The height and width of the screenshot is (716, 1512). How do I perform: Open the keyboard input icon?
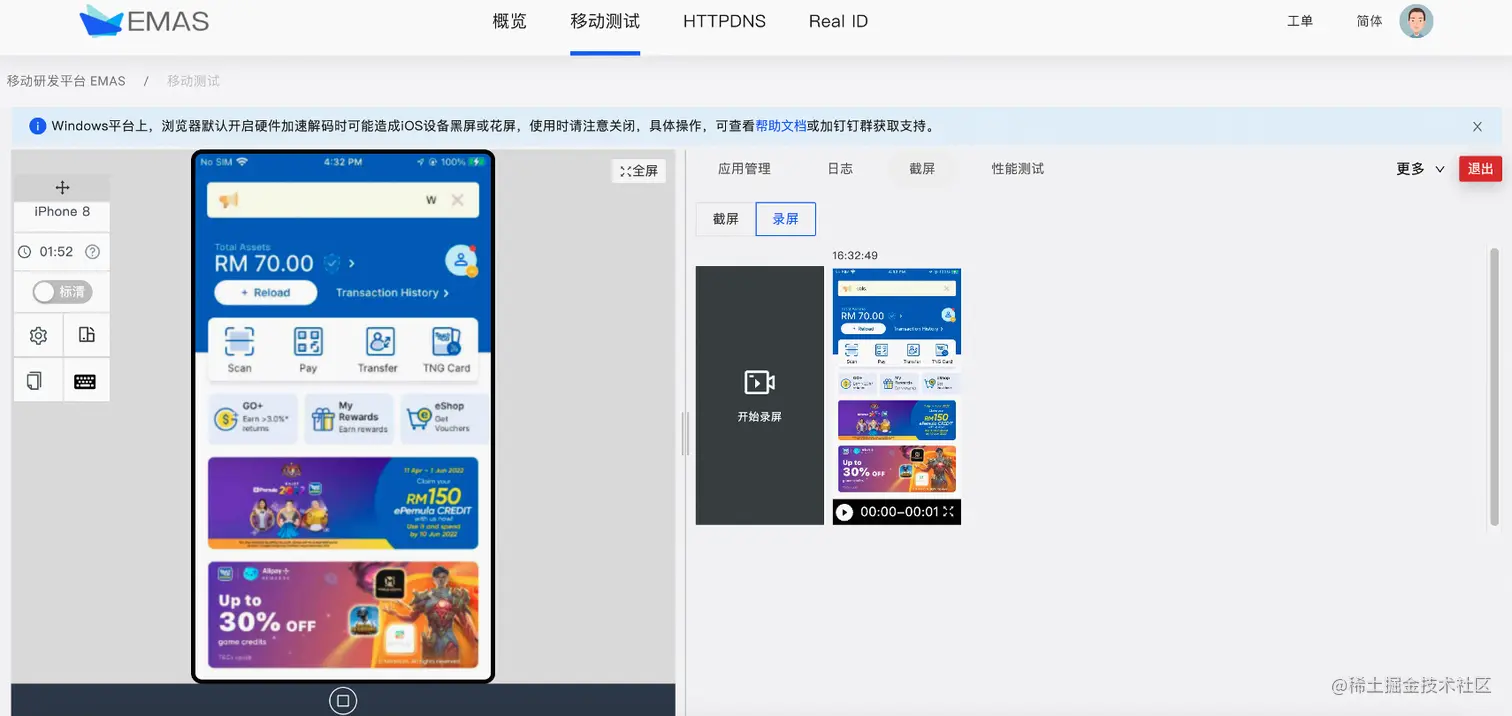tap(85, 381)
